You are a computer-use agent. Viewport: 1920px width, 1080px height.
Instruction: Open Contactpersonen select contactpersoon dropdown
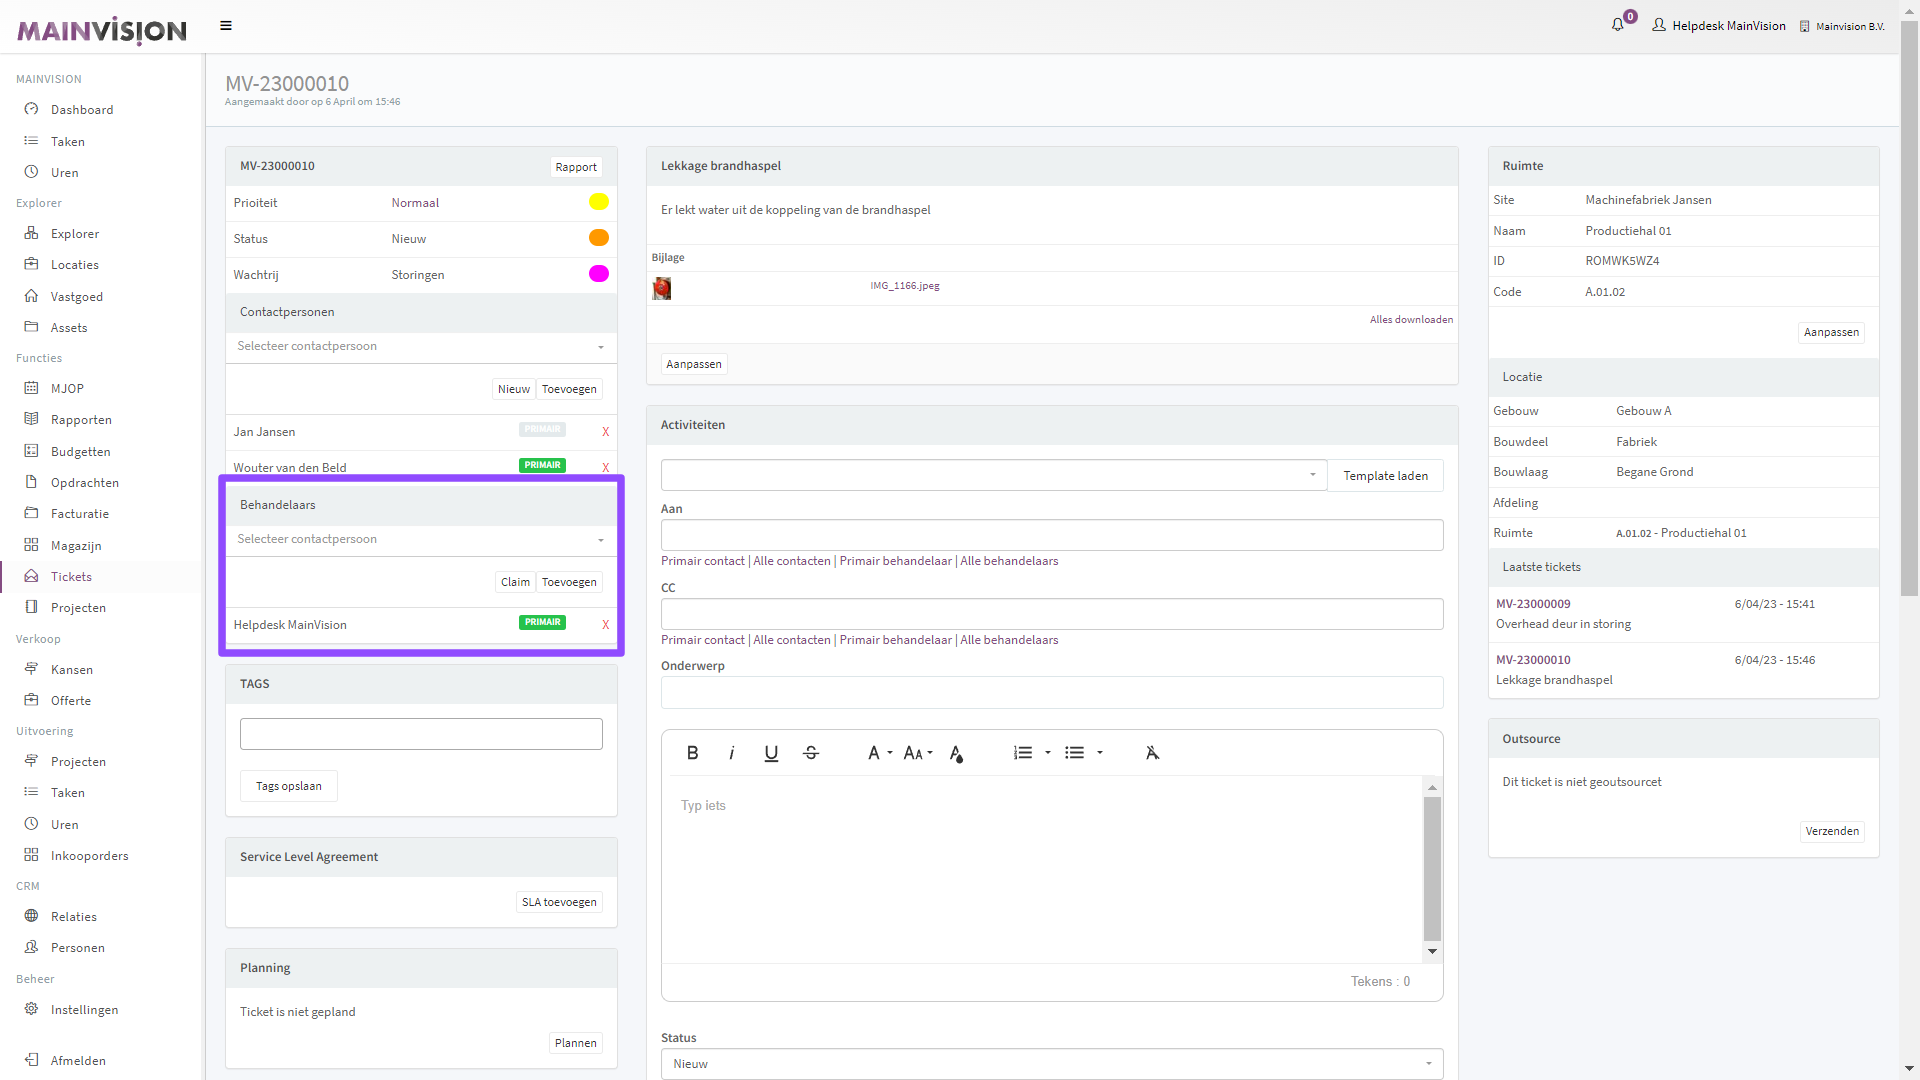(420, 347)
